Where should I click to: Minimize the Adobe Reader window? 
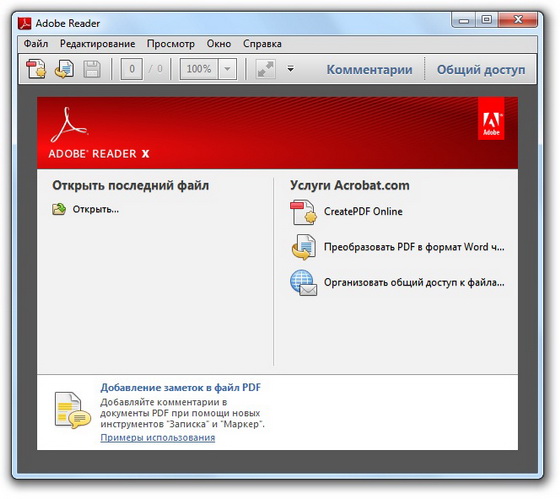coord(464,20)
